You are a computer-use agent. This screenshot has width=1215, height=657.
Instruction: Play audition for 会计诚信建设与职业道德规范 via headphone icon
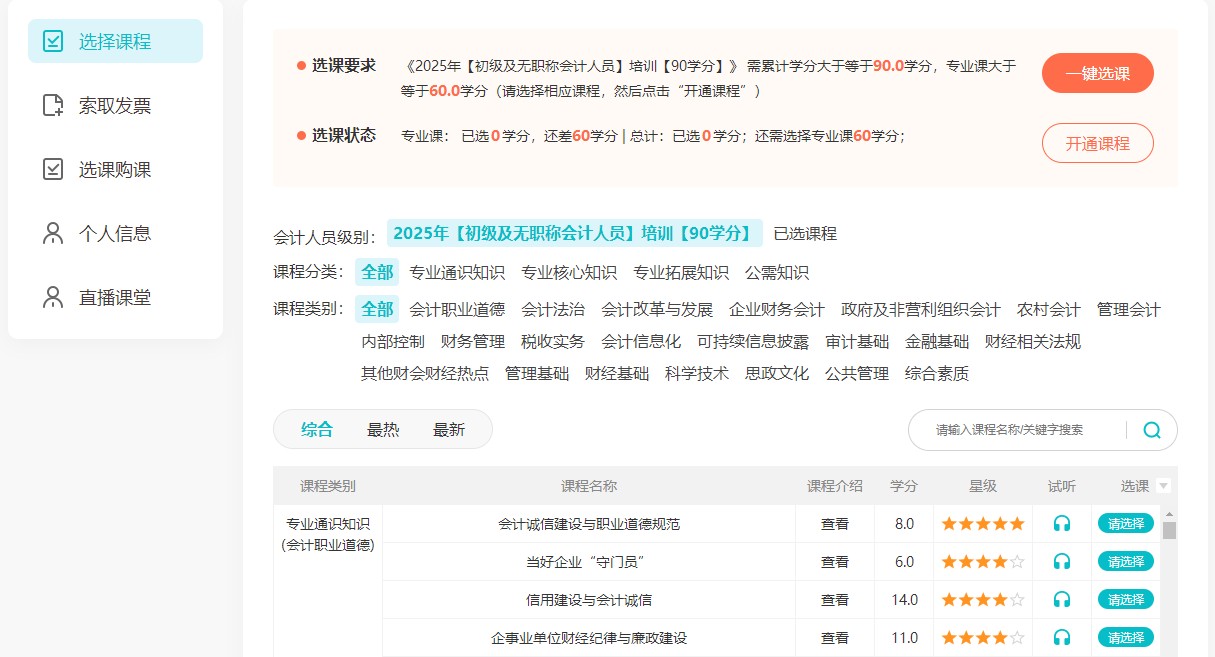(1062, 523)
